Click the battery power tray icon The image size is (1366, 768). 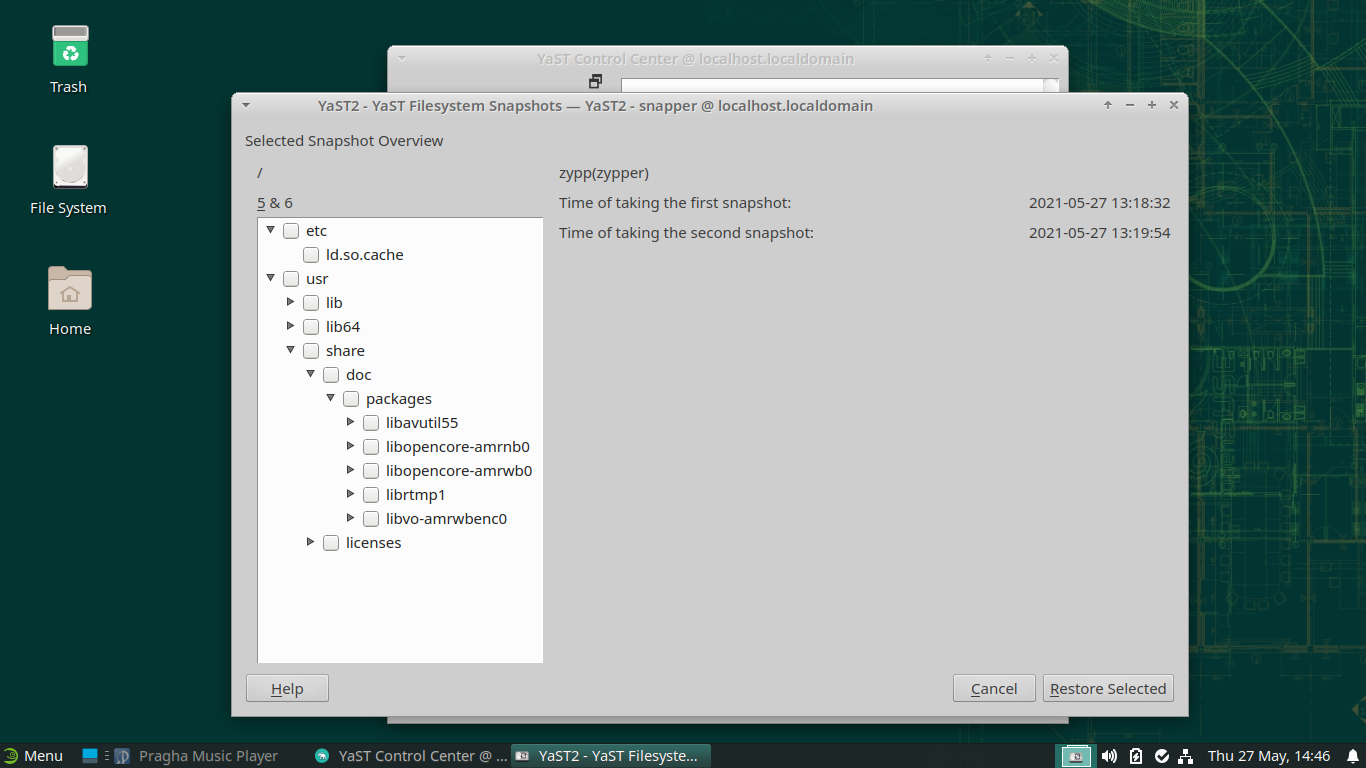pos(1136,756)
